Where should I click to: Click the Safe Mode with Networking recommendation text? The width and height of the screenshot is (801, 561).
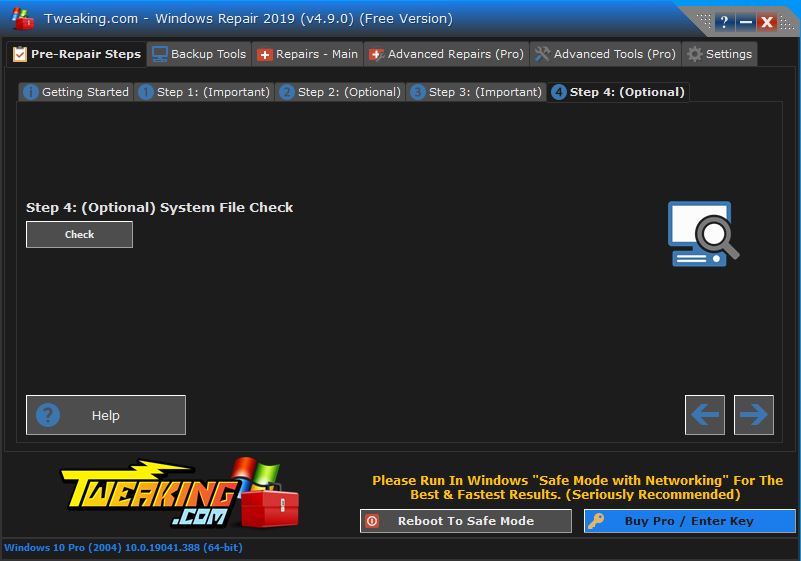[577, 487]
